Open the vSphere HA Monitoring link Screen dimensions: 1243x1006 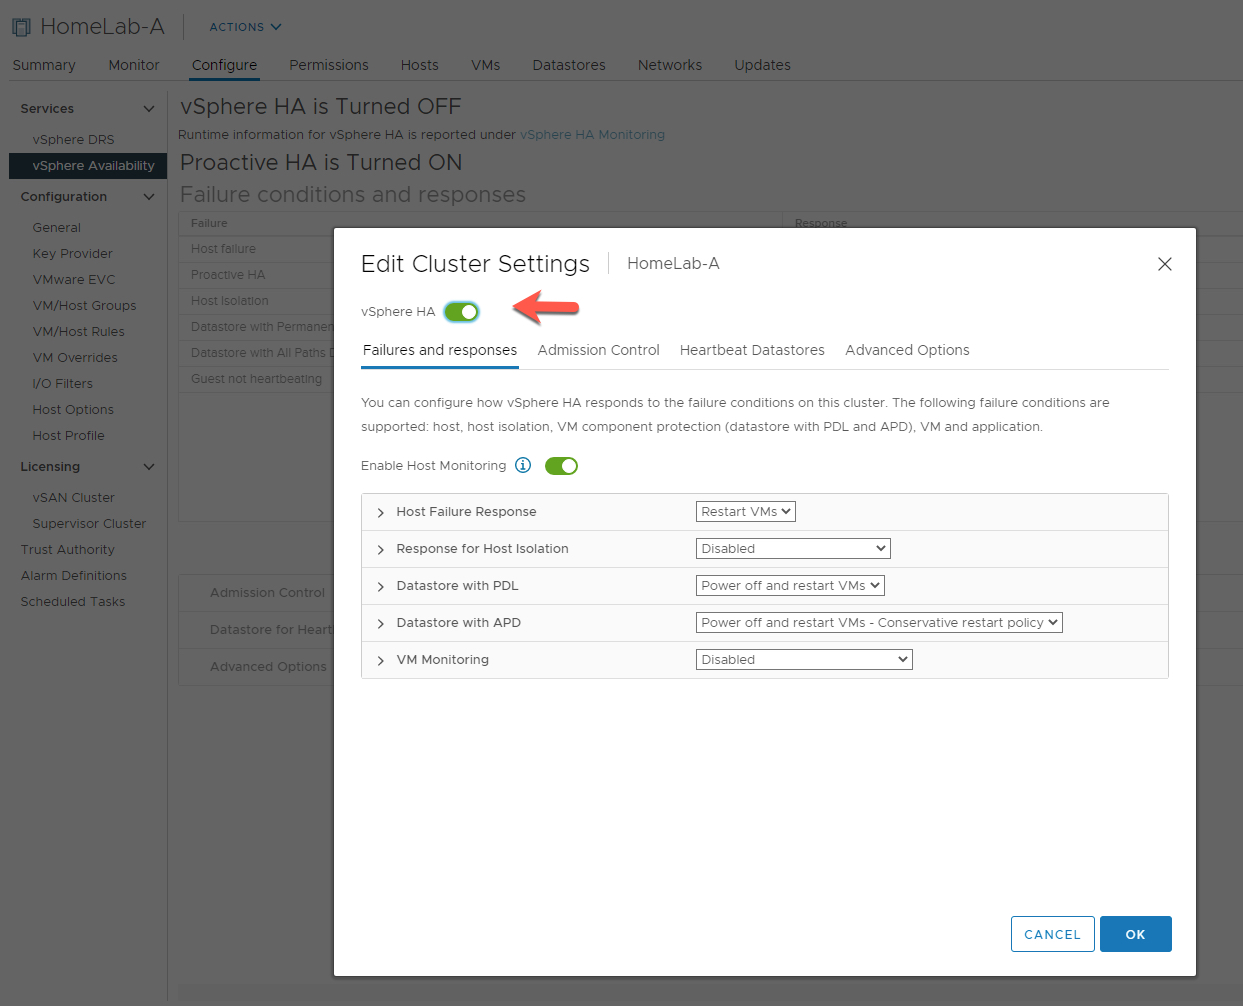point(592,134)
